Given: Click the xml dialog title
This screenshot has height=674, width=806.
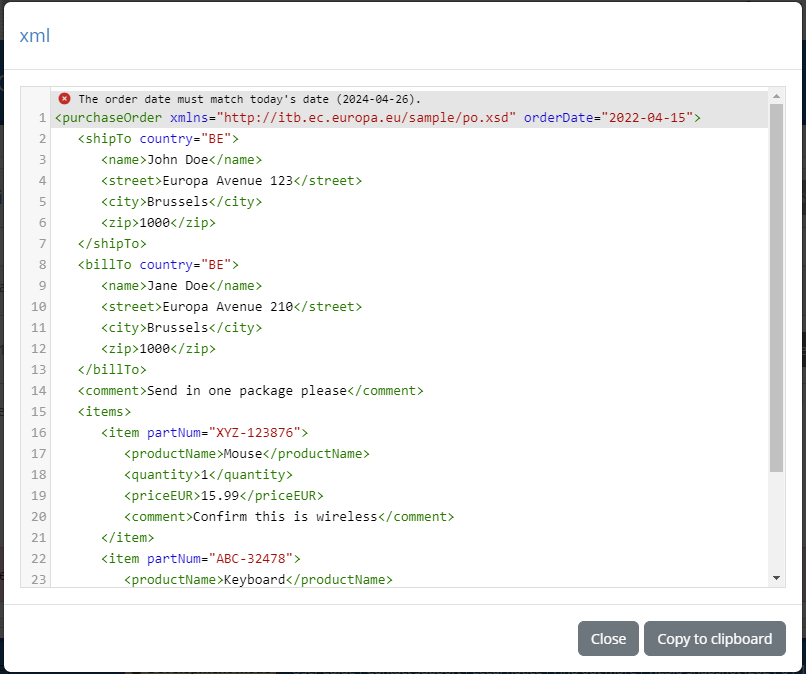Looking at the screenshot, I should pos(34,35).
